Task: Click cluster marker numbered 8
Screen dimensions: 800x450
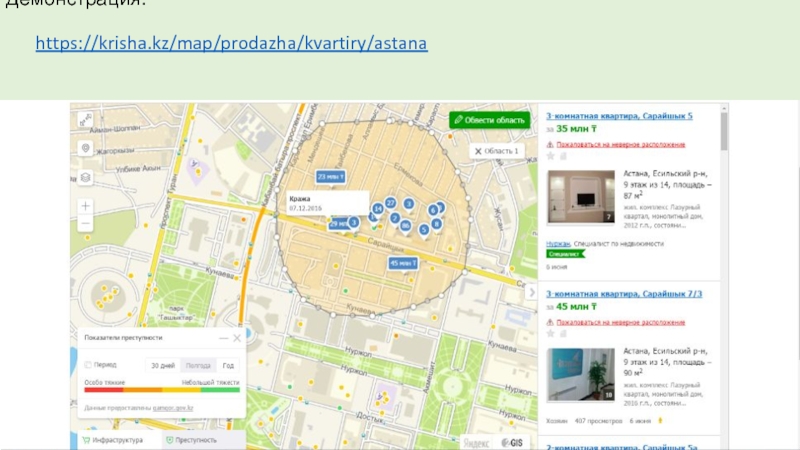Action: (x=436, y=223)
